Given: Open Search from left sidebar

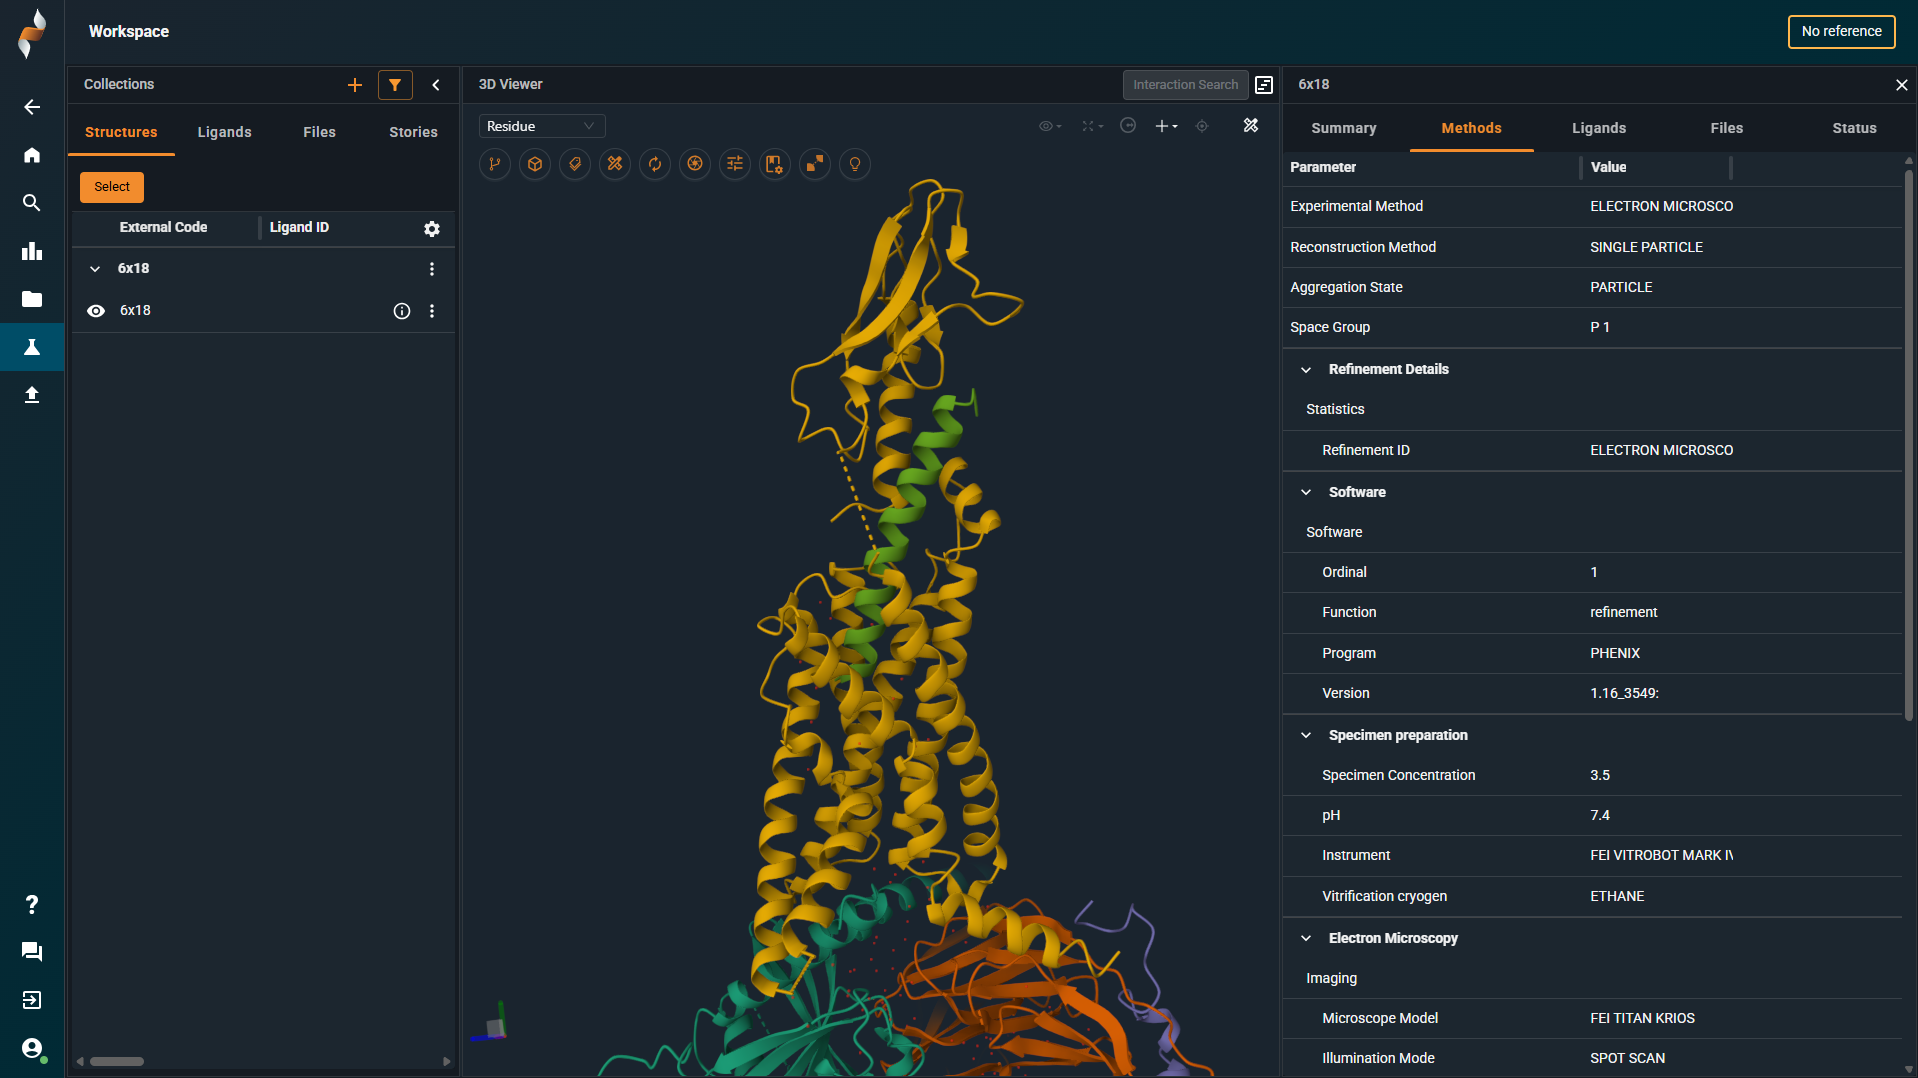Looking at the screenshot, I should pos(32,203).
